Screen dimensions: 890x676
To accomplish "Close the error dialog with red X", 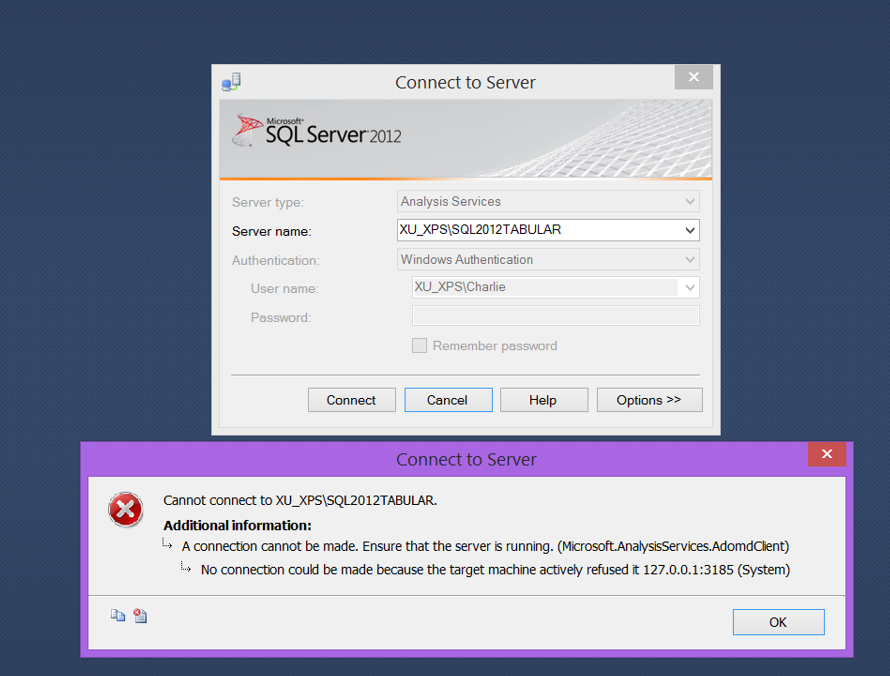I will 827,454.
